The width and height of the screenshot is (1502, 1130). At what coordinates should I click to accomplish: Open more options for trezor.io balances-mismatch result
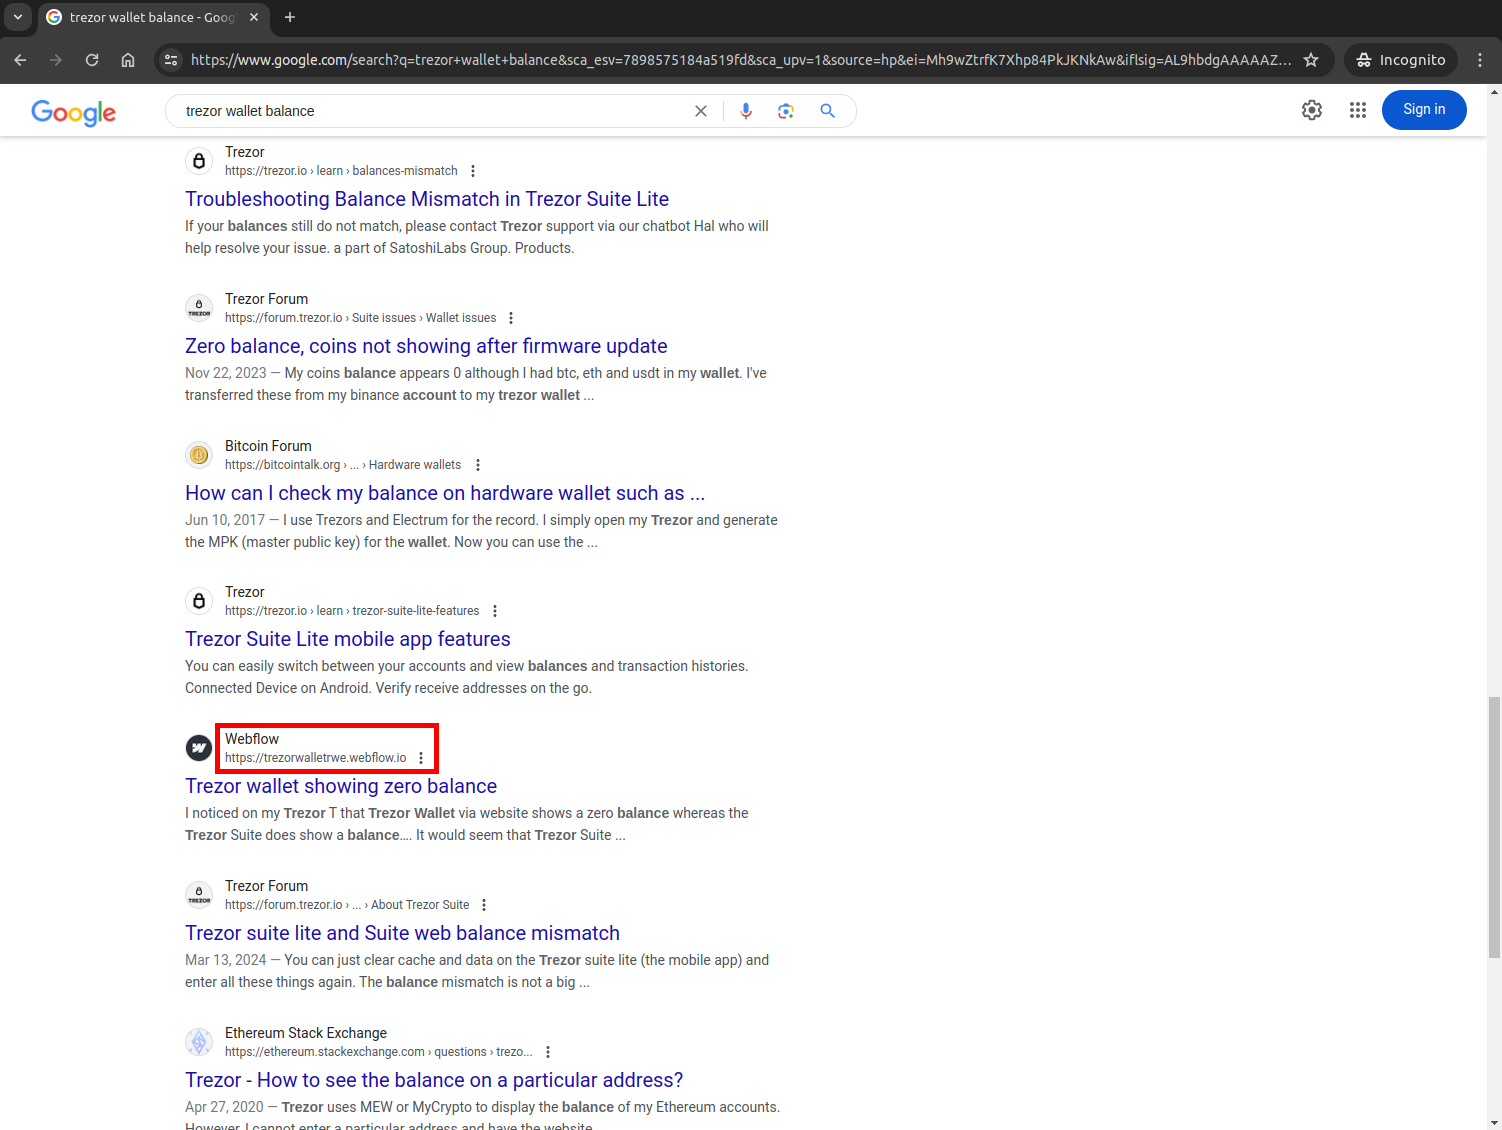click(x=473, y=171)
